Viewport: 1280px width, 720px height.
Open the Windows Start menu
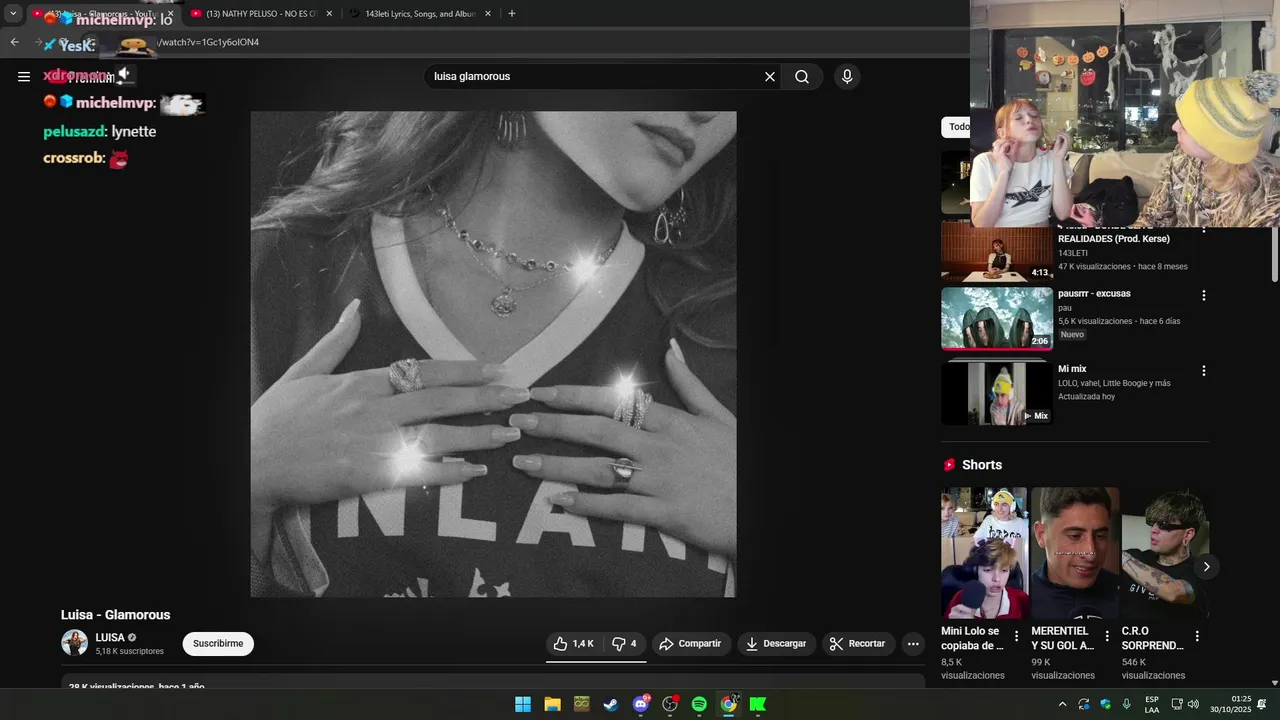pos(523,704)
